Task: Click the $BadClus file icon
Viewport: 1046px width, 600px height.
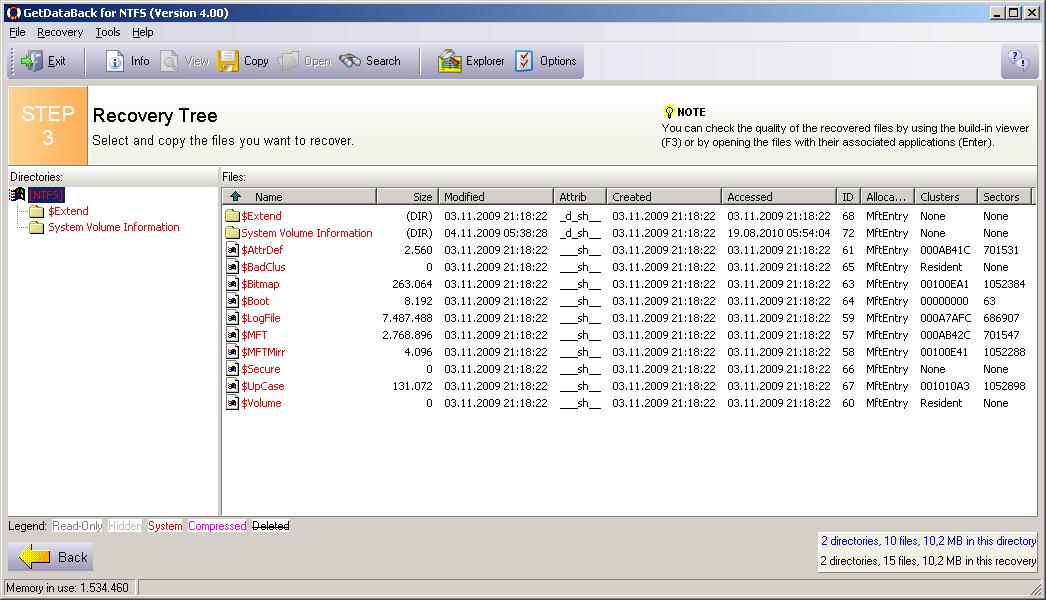Action: pyautogui.click(x=232, y=267)
